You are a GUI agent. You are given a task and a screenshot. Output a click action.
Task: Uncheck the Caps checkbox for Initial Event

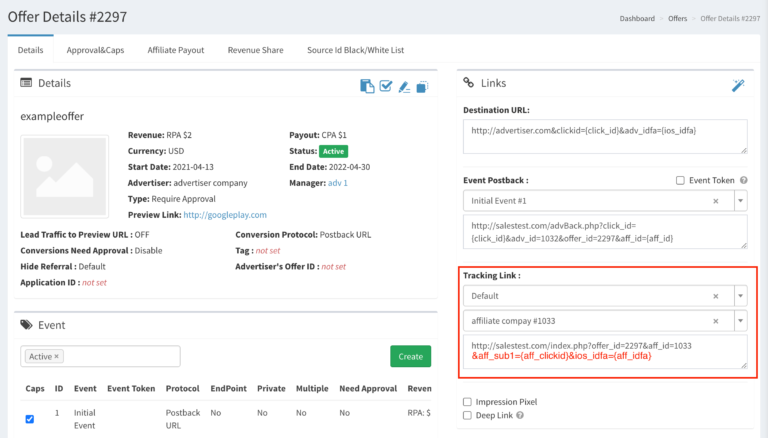[29, 419]
